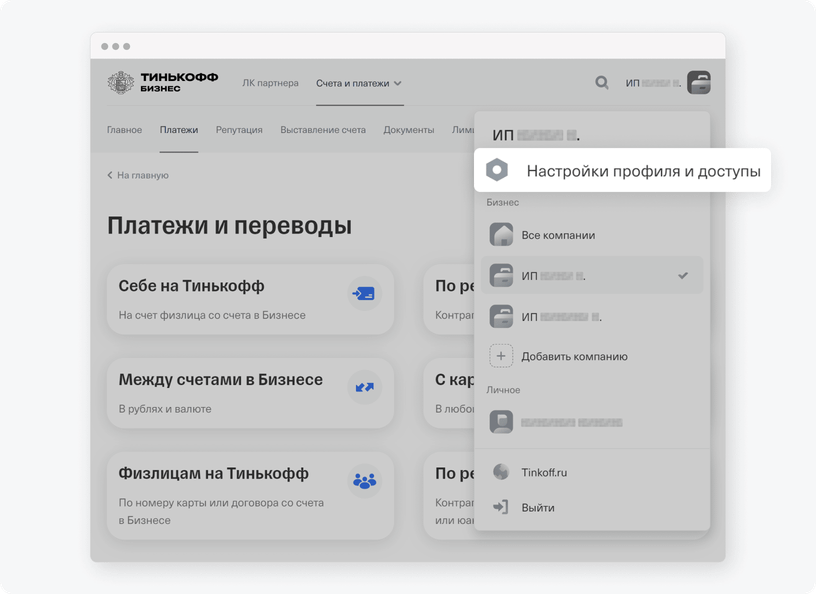
Task: Open the Между счетами в Бизнесе card
Action: coord(250,393)
